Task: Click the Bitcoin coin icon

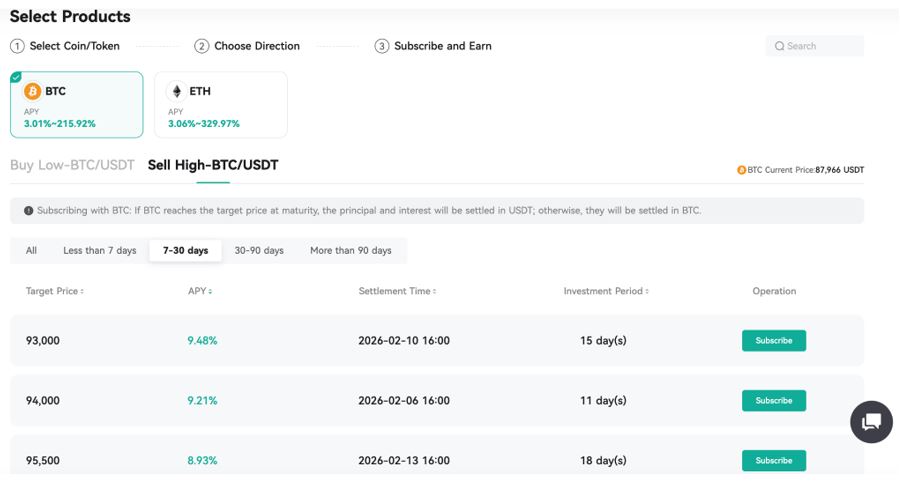Action: pos(33,91)
